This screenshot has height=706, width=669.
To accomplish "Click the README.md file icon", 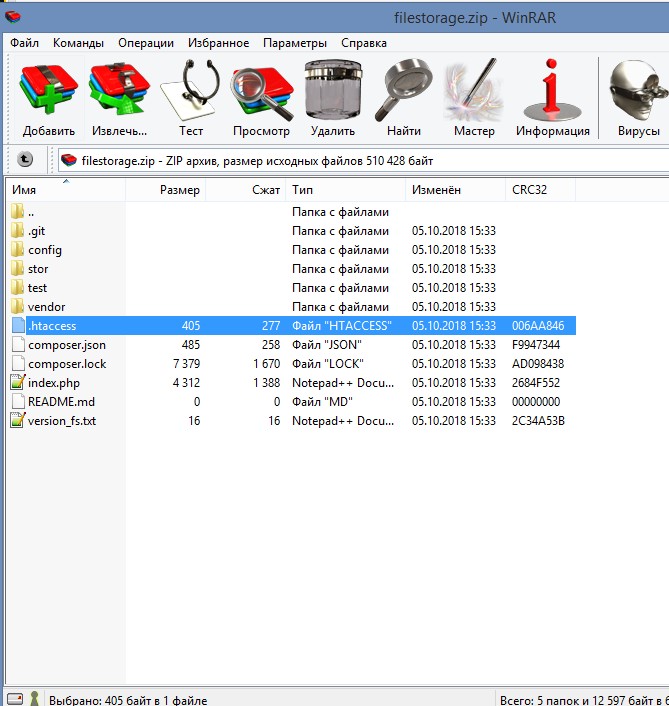I will 18,401.
